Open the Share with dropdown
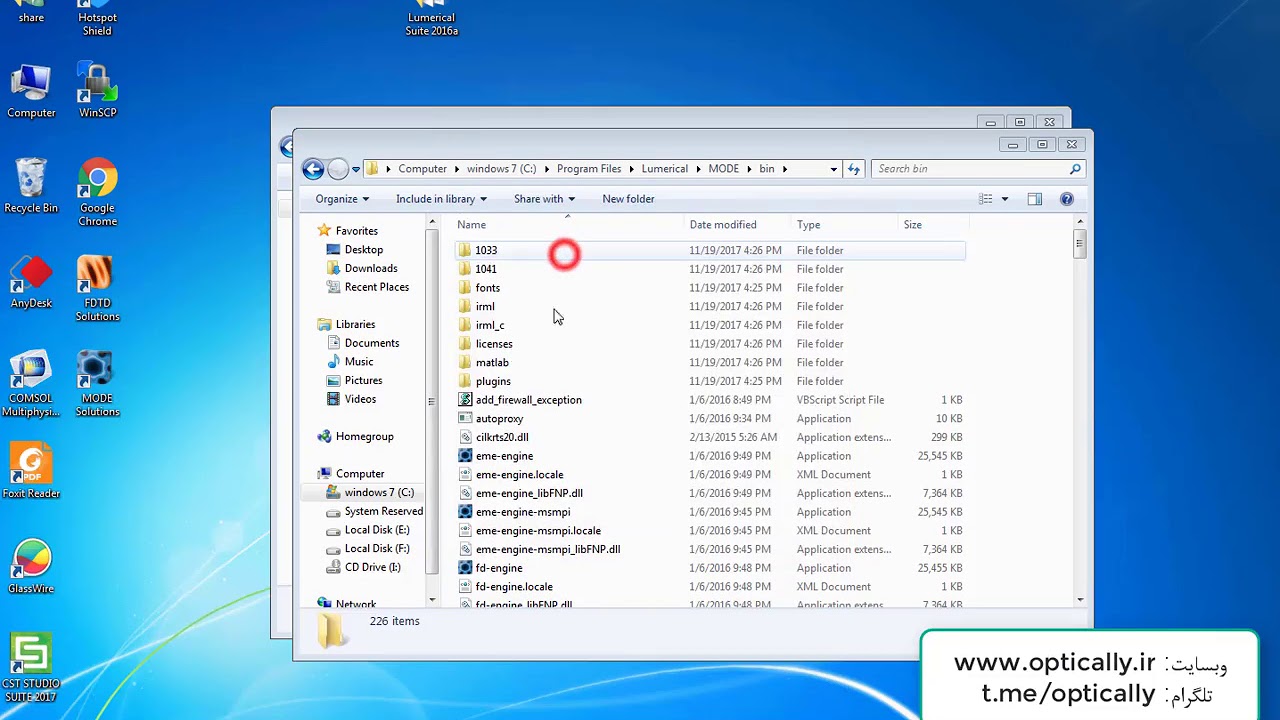The image size is (1280, 720). (x=544, y=199)
